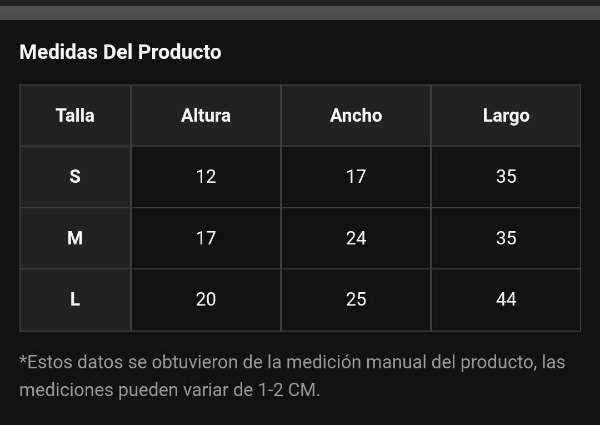The height and width of the screenshot is (425, 600).
Task: Click the gray bar at the top
Action: [x=300, y=13]
